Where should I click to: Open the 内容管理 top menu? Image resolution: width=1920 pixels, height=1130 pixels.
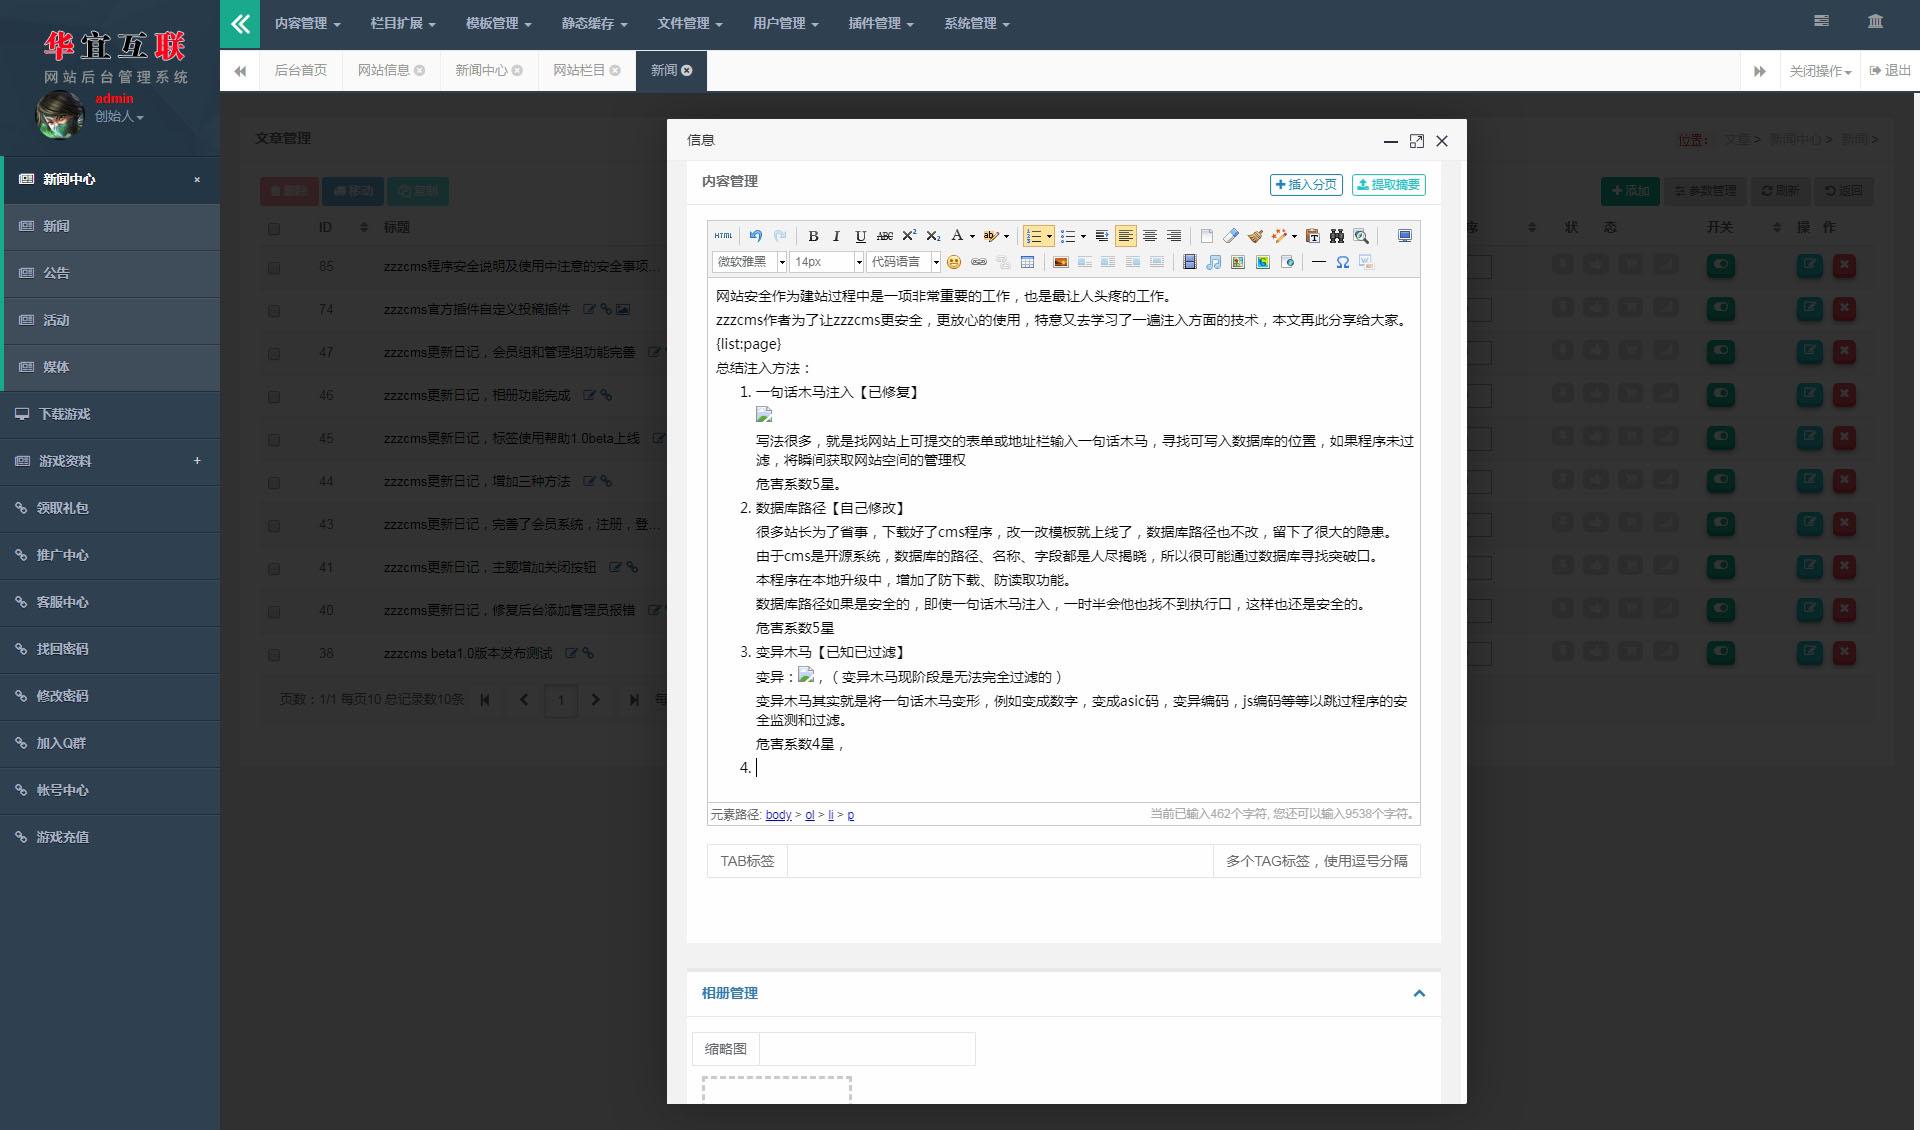(x=307, y=23)
